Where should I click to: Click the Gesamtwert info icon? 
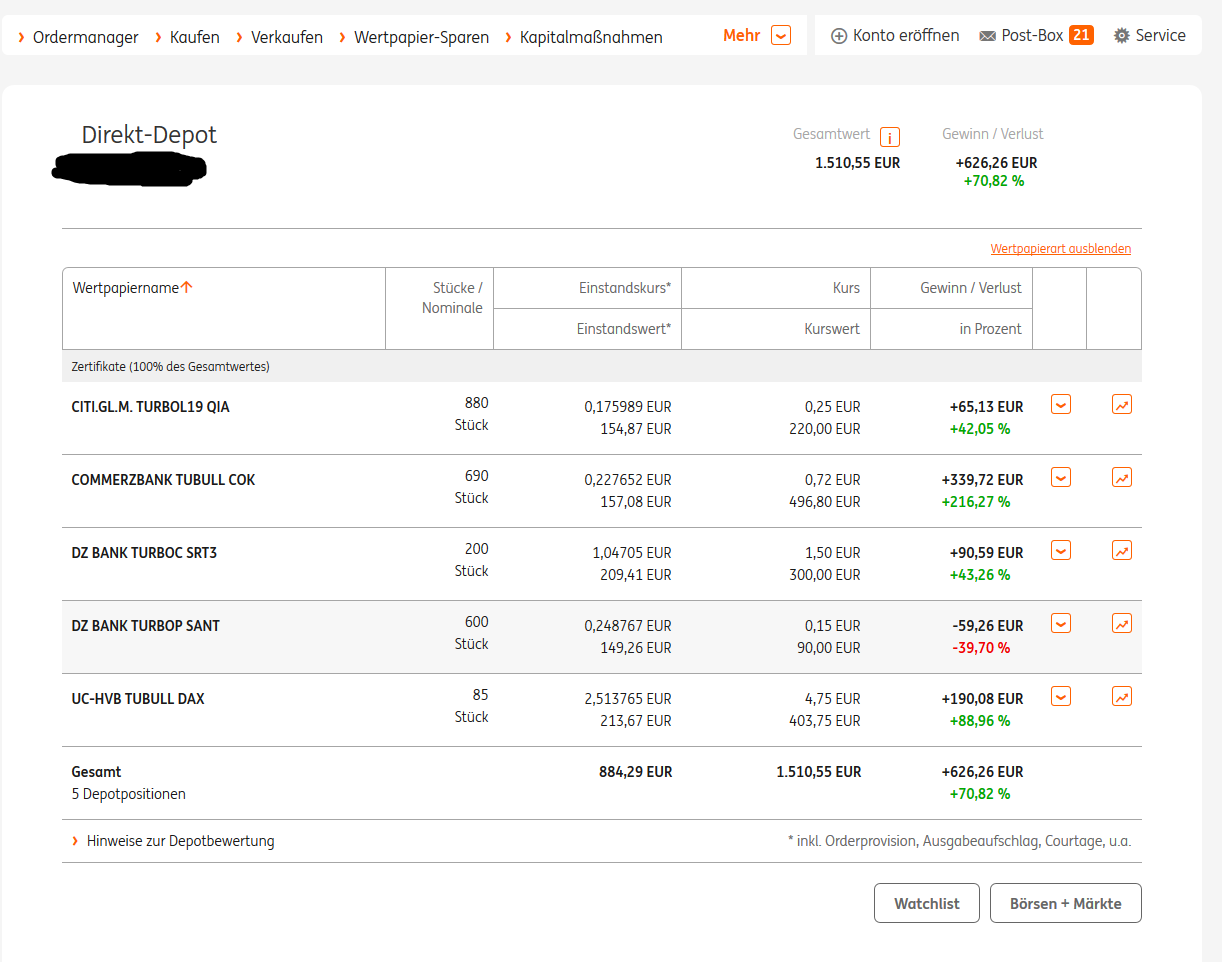click(890, 137)
